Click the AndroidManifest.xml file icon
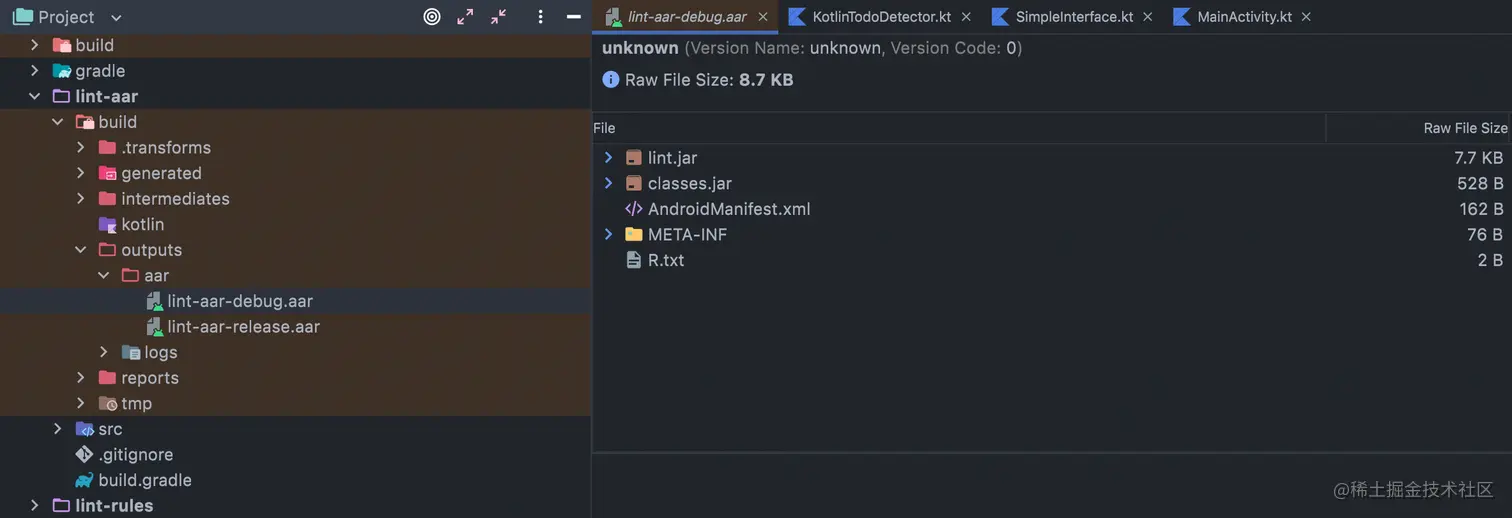The height and width of the screenshot is (518, 1512). pyautogui.click(x=633, y=209)
